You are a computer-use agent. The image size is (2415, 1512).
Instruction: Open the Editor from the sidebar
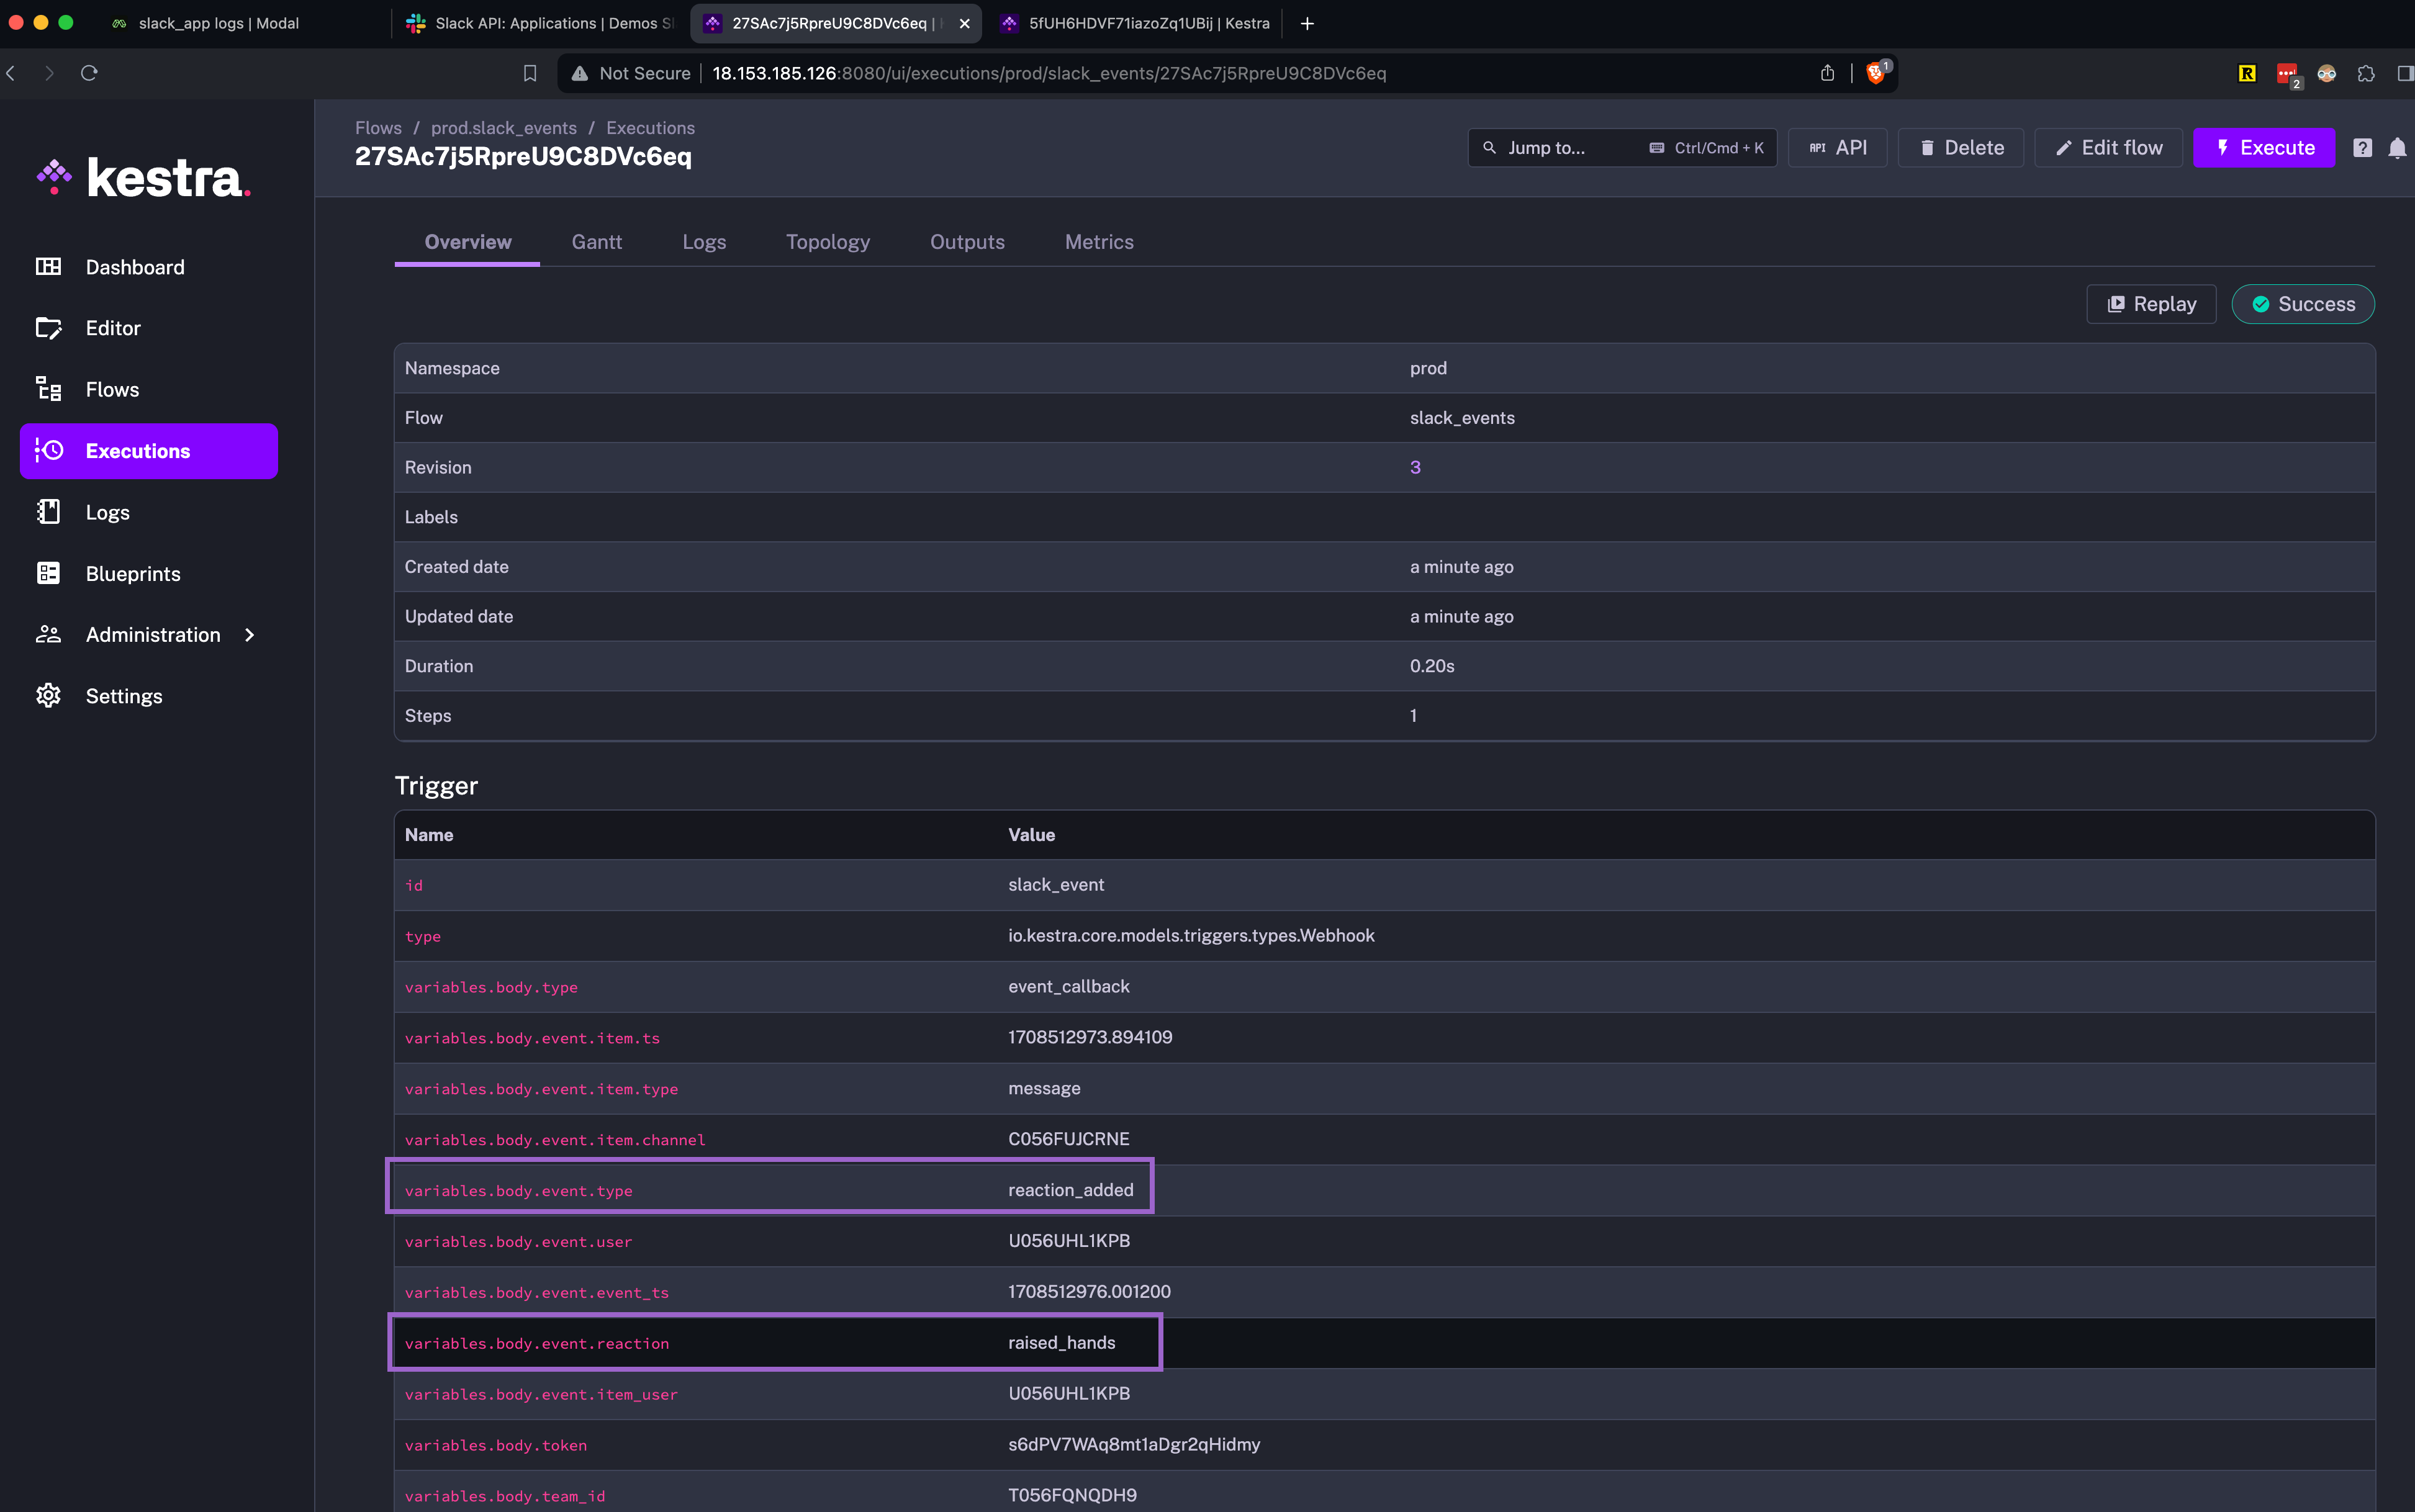click(112, 328)
